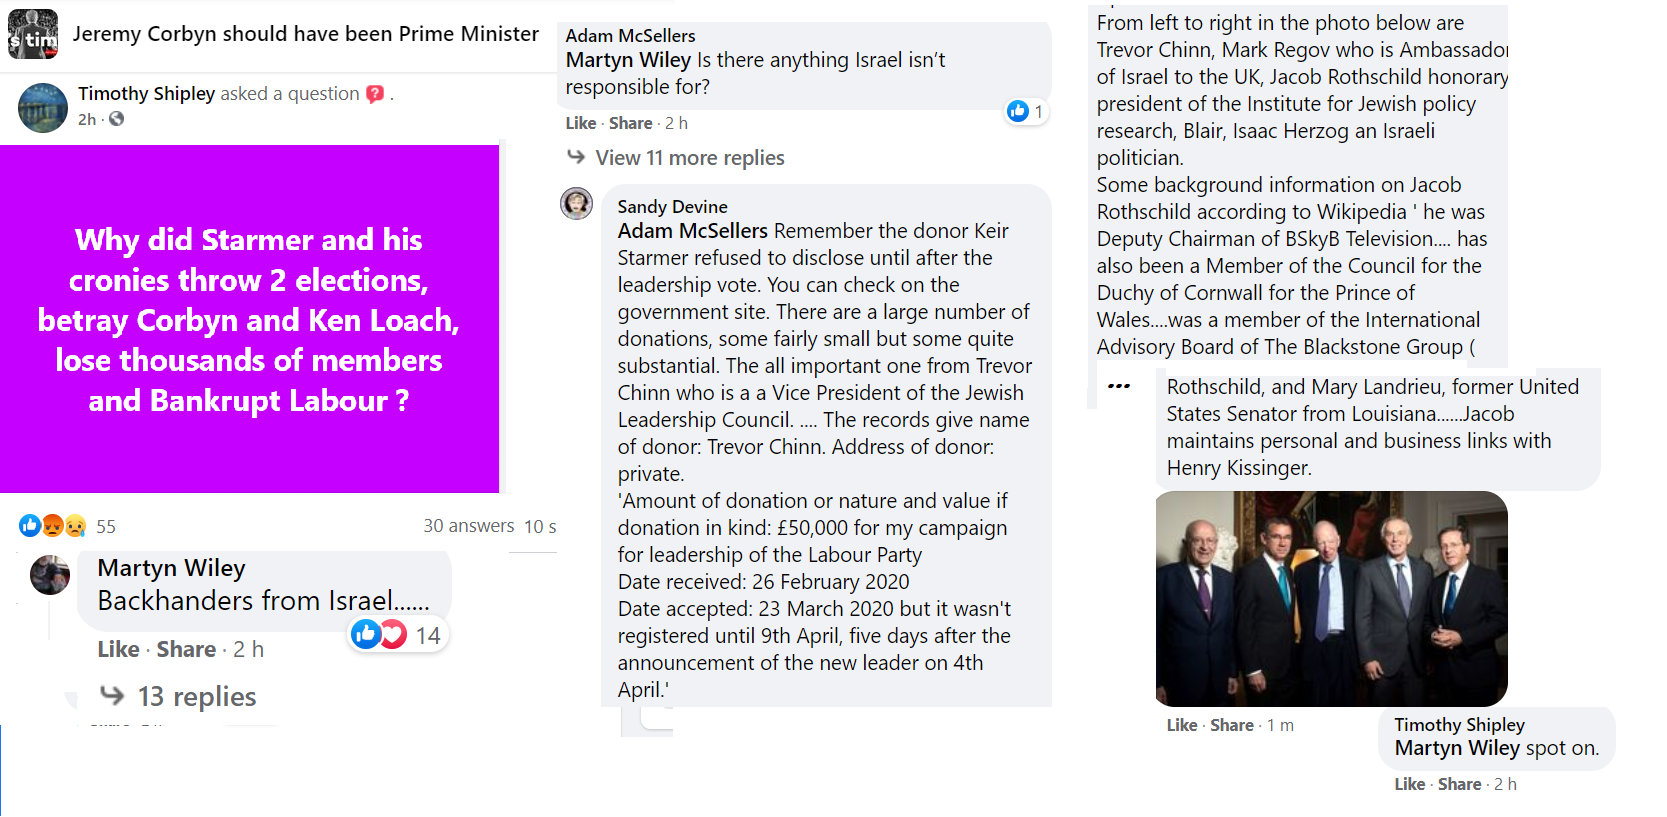Open the post reaction emoji summary

coord(52,526)
